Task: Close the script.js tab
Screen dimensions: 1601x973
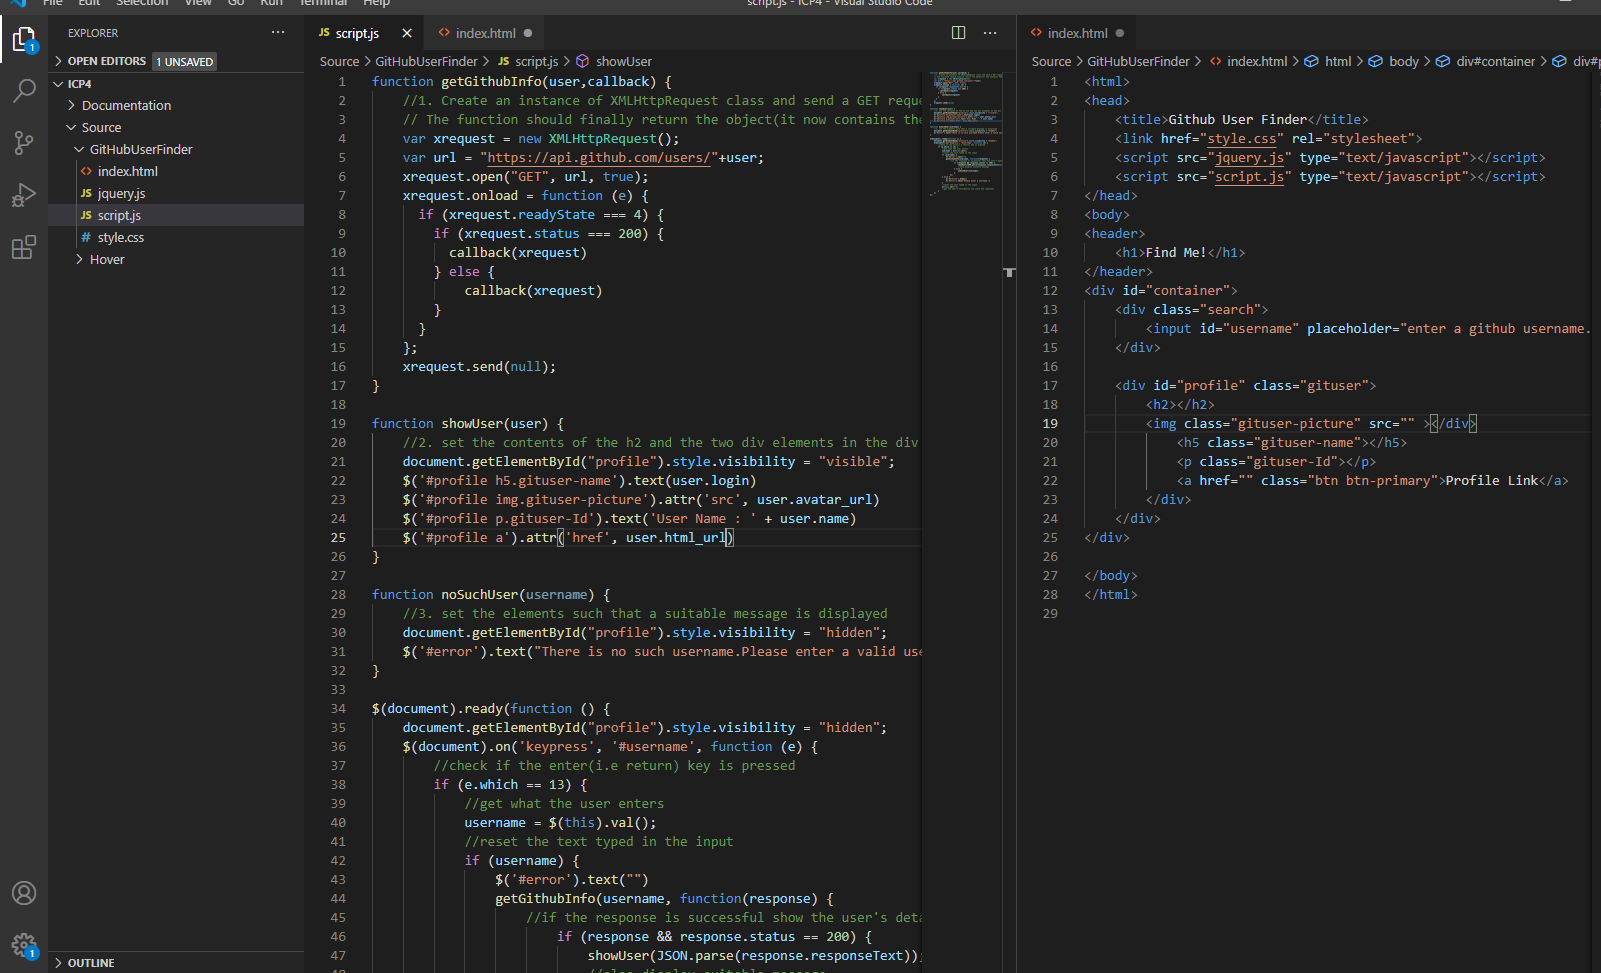Action: point(407,33)
